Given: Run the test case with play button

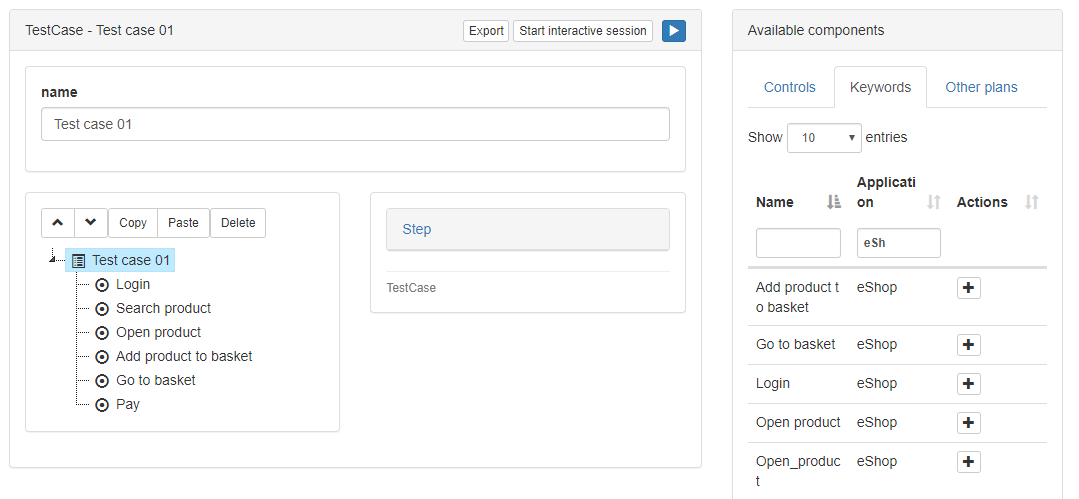Looking at the screenshot, I should point(674,31).
